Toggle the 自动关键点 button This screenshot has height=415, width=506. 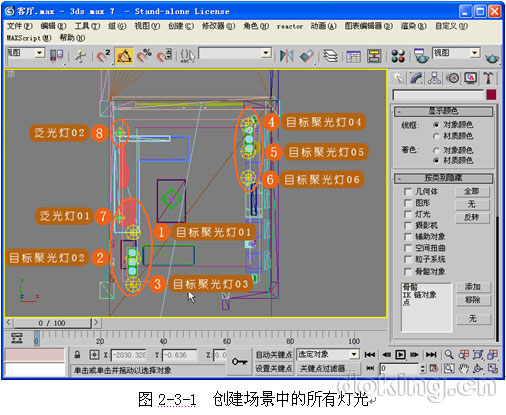274,355
